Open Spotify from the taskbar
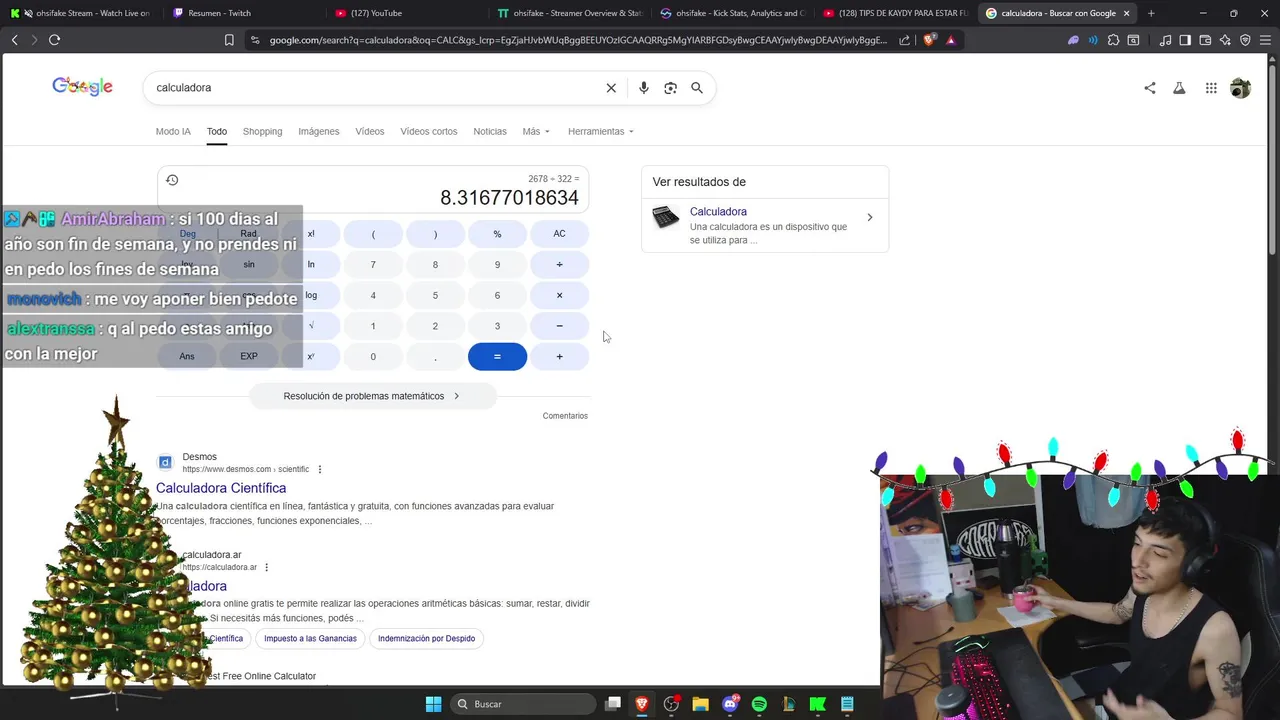Image resolution: width=1280 pixels, height=720 pixels. click(x=759, y=704)
